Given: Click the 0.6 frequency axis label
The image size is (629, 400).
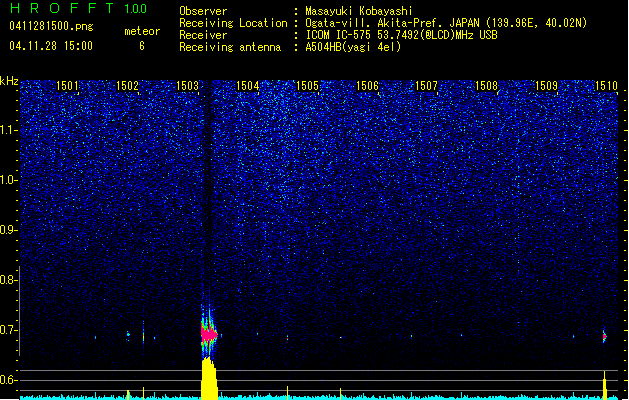Looking at the screenshot, I should (8, 380).
